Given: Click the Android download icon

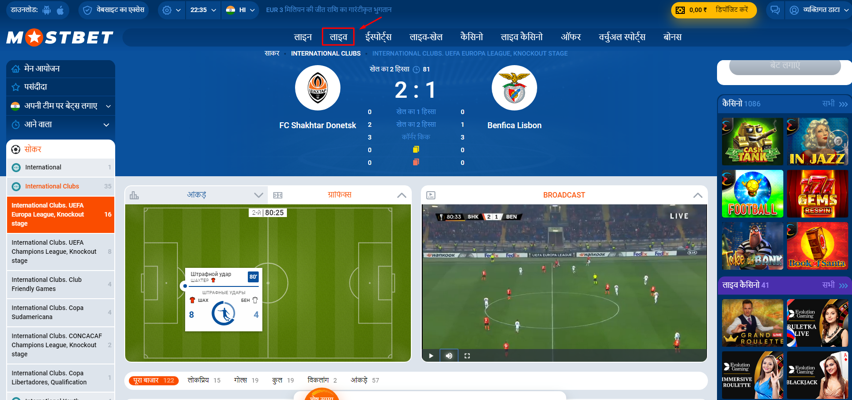Looking at the screenshot, I should pyautogui.click(x=47, y=10).
